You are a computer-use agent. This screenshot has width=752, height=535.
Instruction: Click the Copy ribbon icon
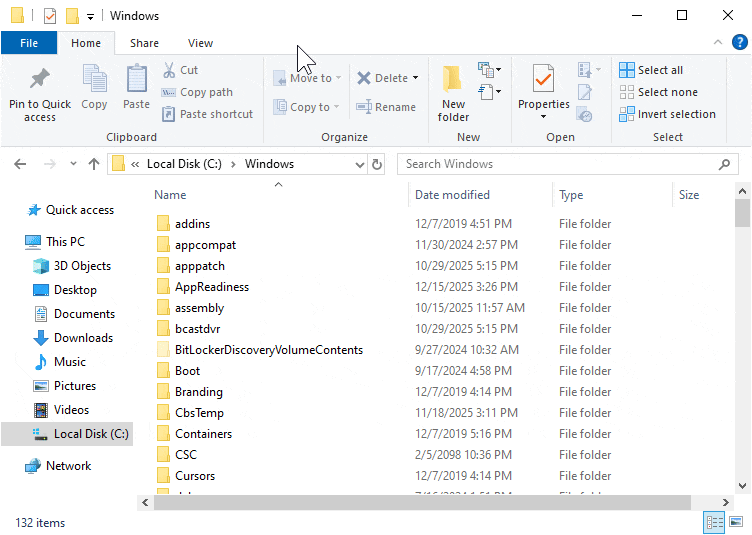point(94,78)
